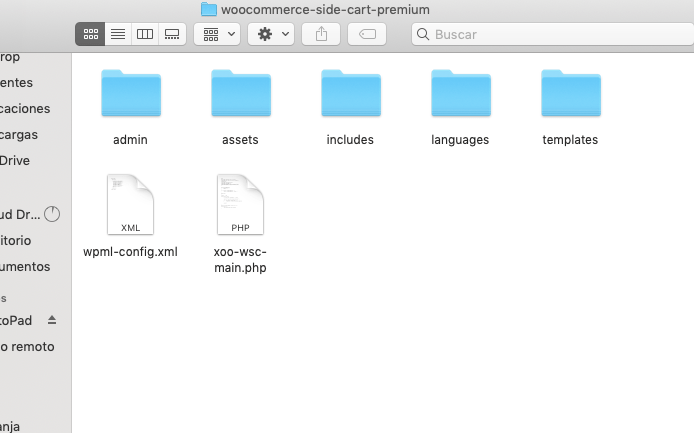Select the wpml-config.xml file icon
The height and width of the screenshot is (433, 694).
coord(130,205)
